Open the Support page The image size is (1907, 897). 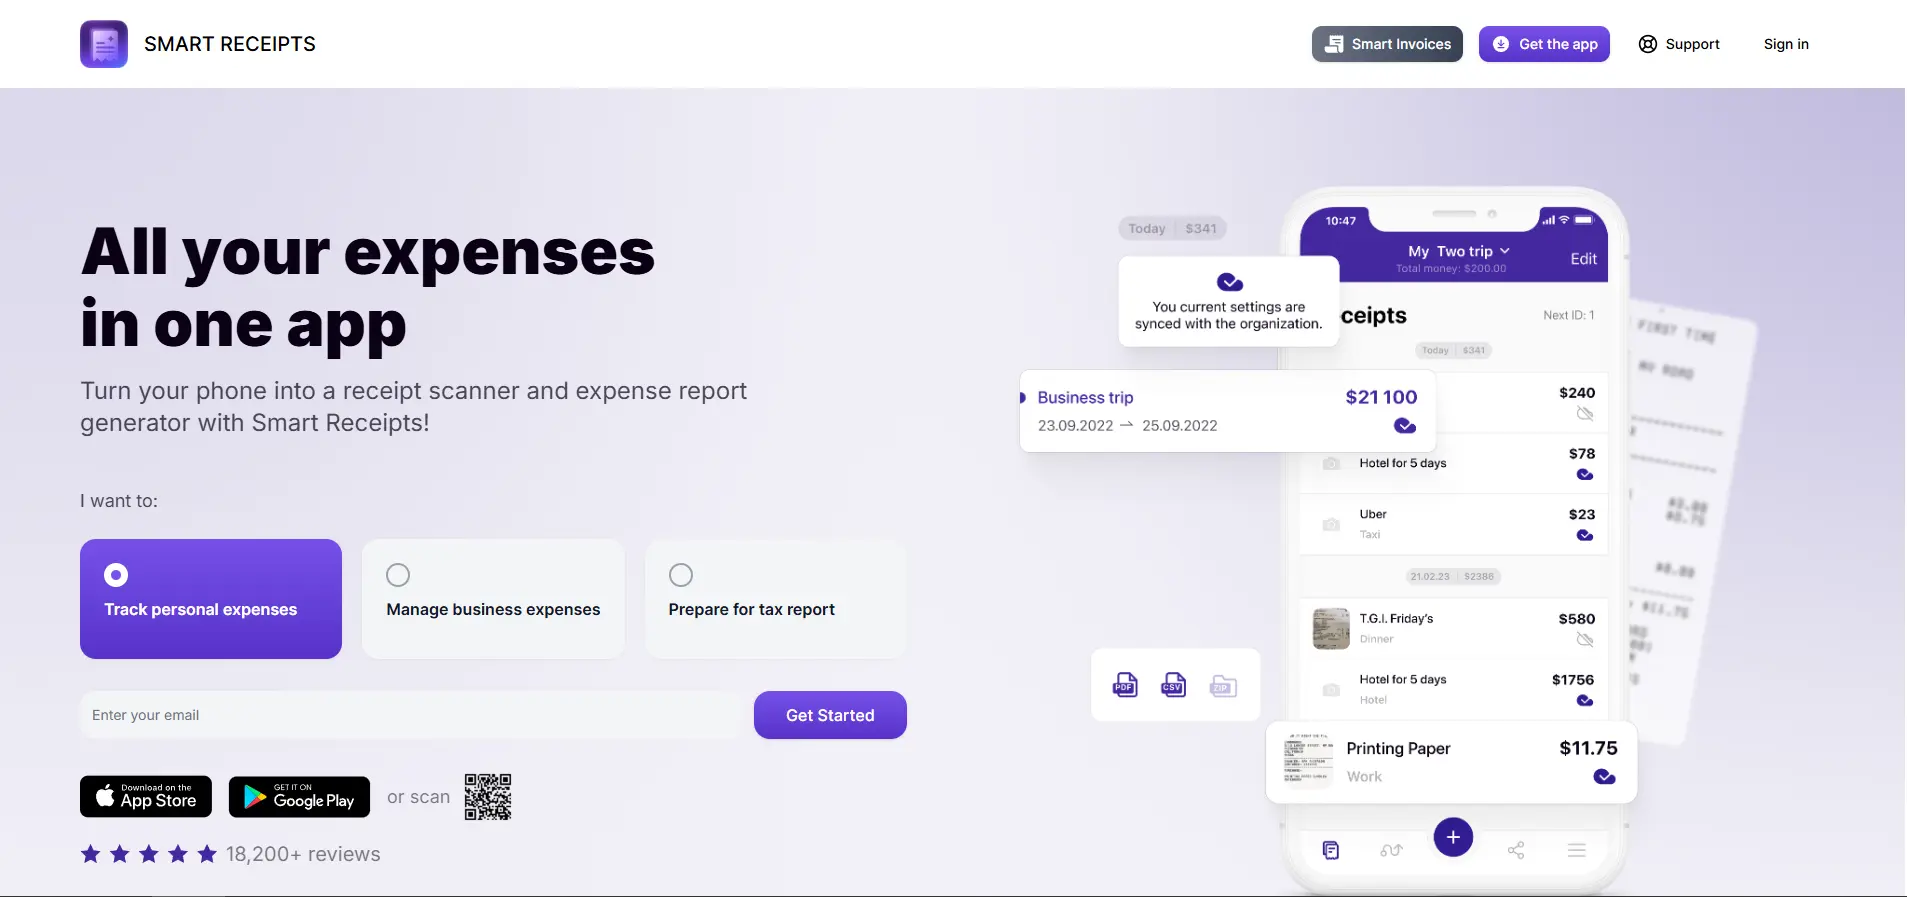point(1679,44)
